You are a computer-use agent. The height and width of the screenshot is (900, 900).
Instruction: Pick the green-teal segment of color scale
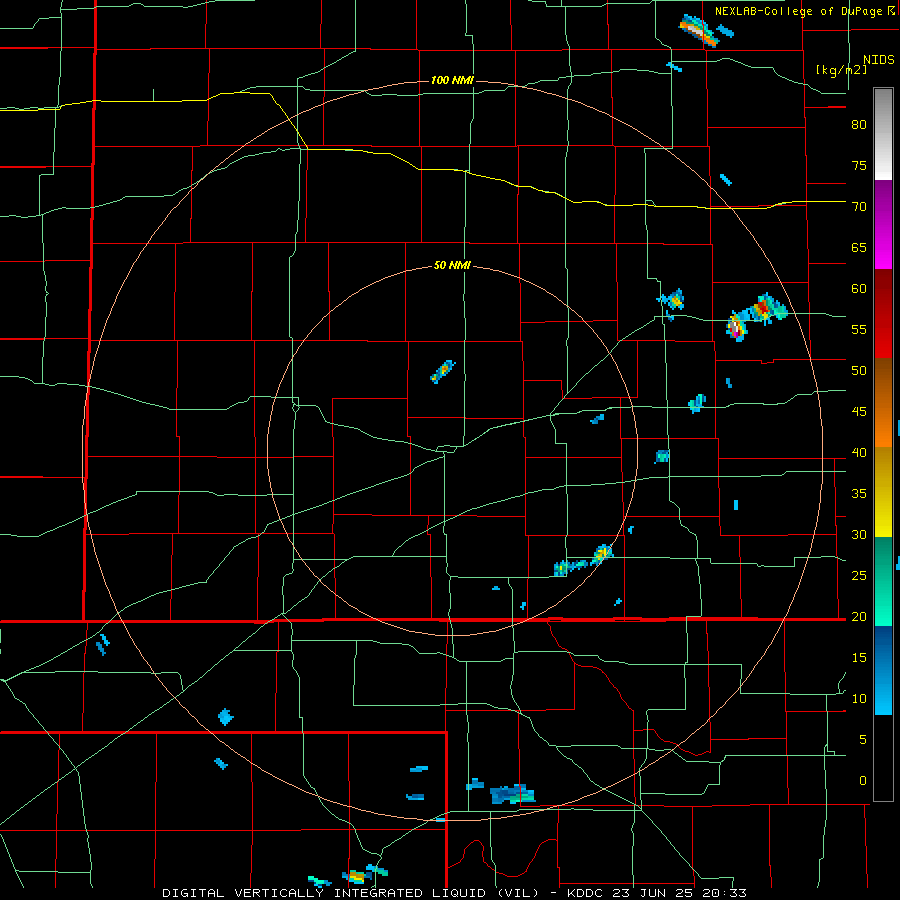point(883,581)
